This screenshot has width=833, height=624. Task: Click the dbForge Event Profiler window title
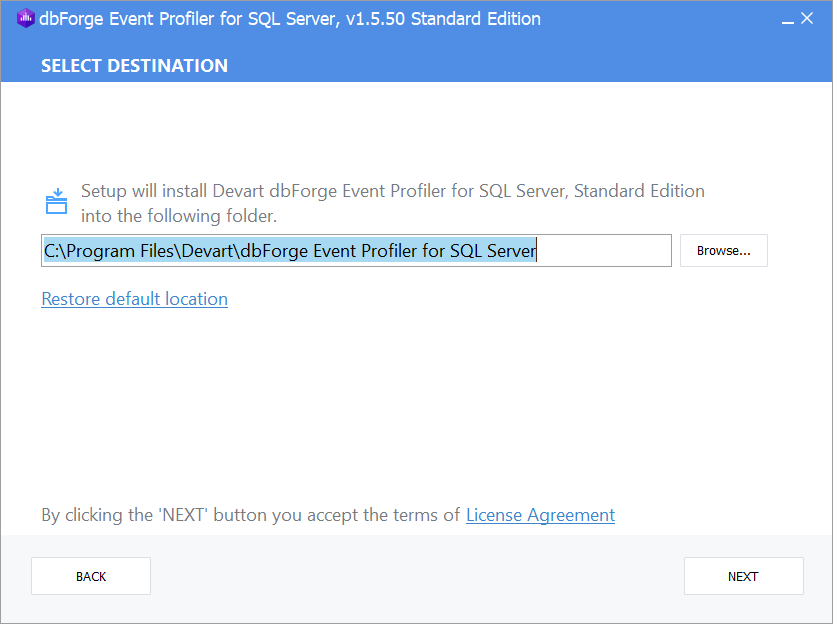tap(290, 19)
